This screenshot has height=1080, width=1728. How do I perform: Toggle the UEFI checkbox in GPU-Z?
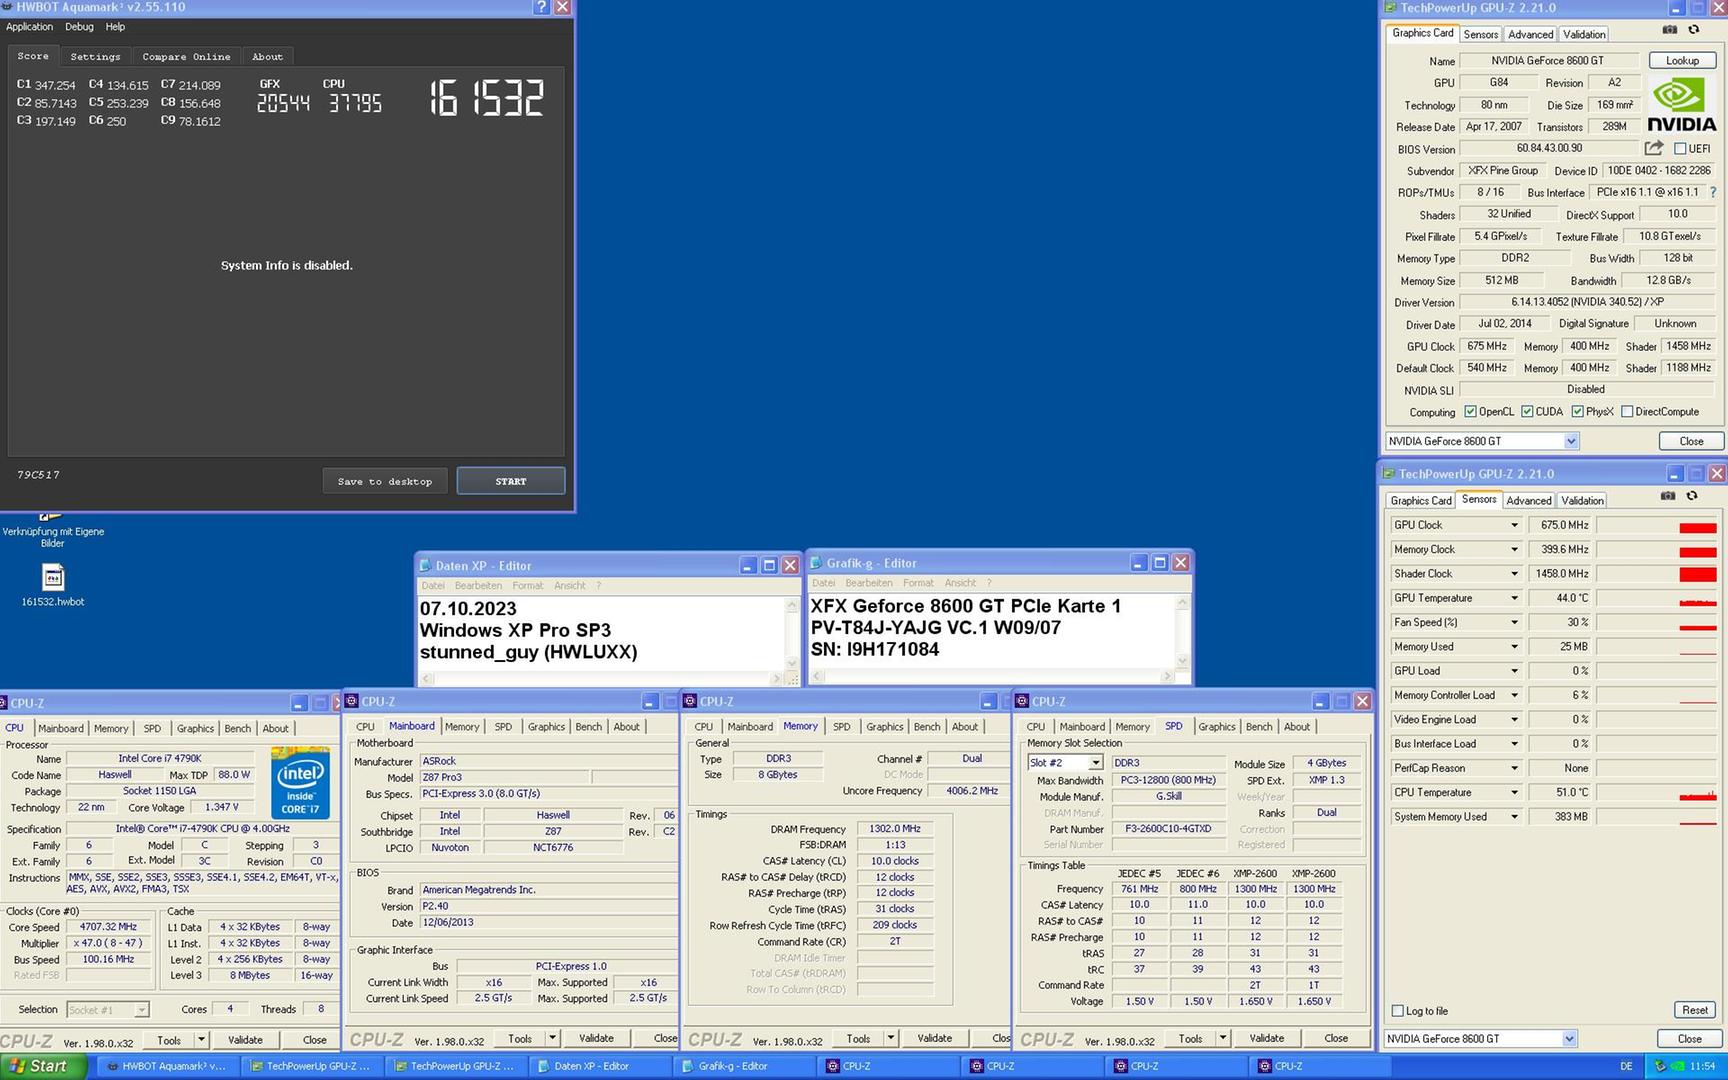click(1680, 149)
